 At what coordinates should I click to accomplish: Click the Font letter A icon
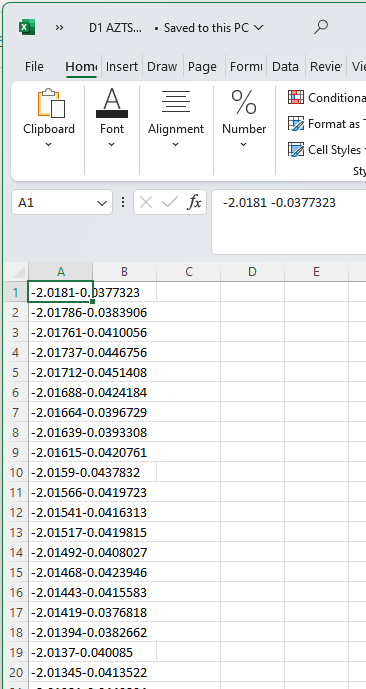[x=112, y=103]
